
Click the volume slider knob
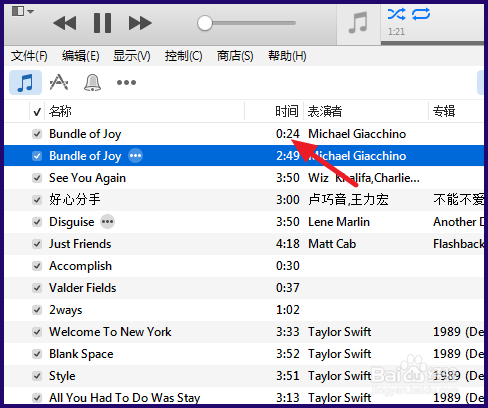[205, 23]
